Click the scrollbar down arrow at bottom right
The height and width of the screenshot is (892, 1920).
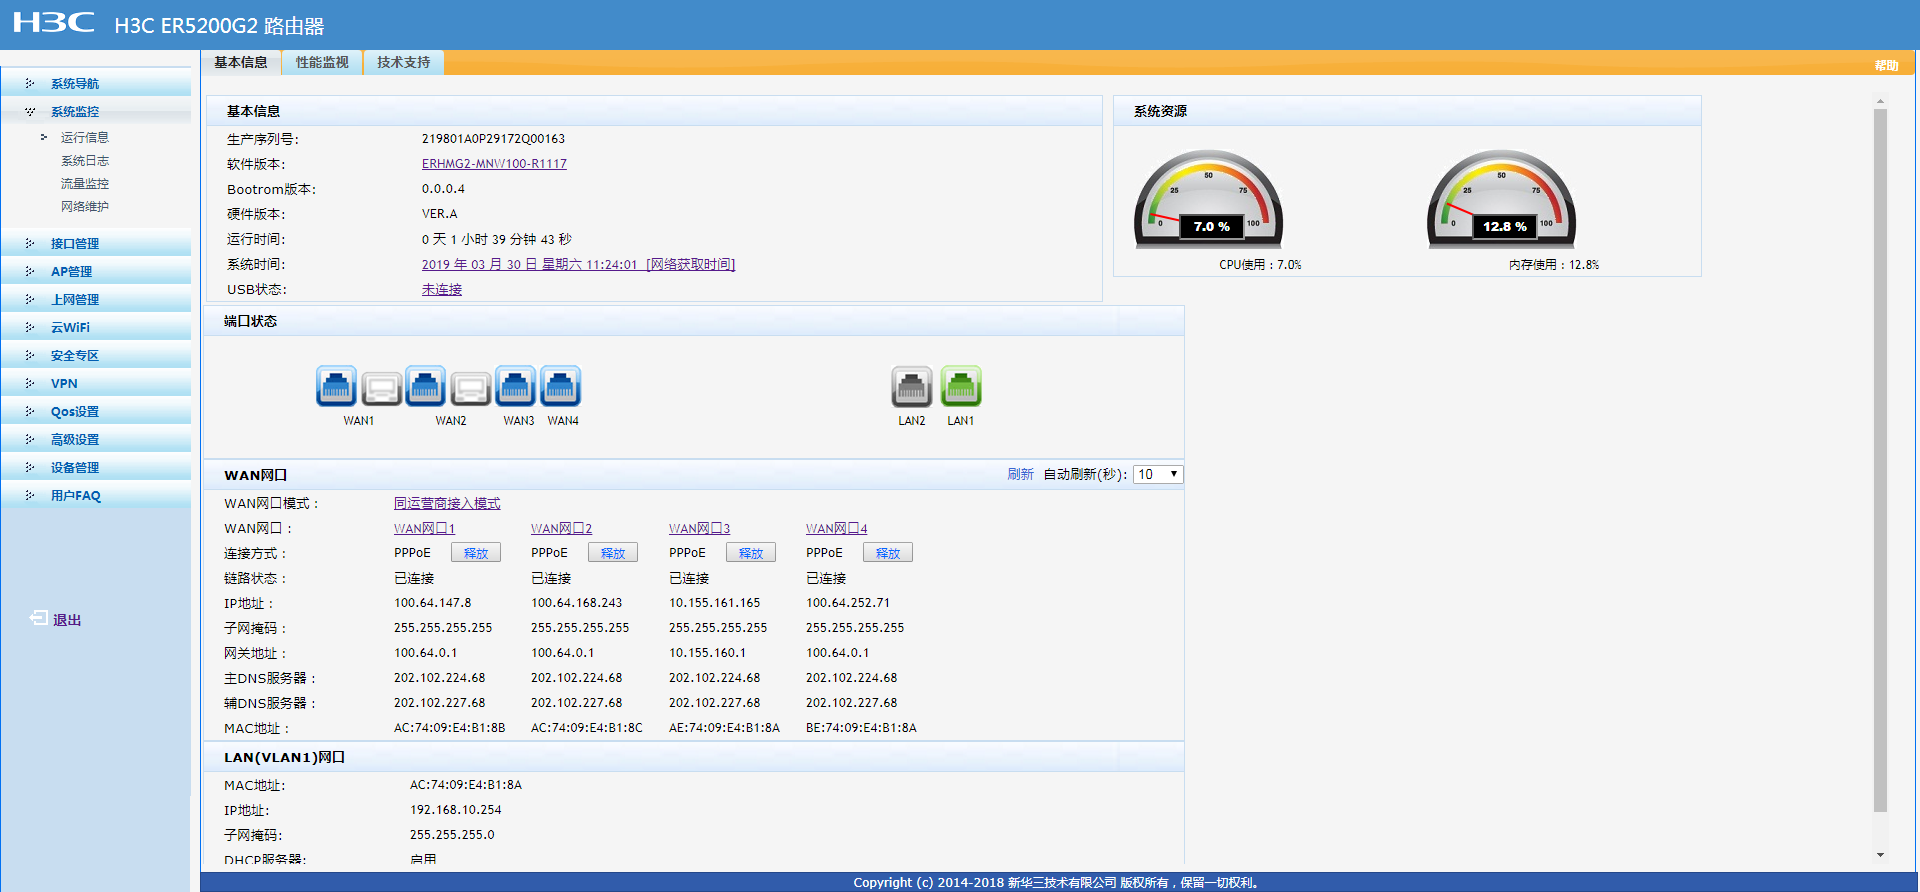tap(1880, 855)
